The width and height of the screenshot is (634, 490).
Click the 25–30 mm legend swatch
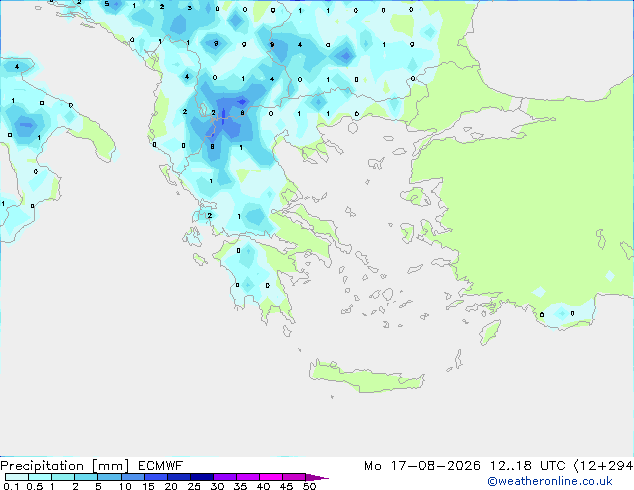201,477
